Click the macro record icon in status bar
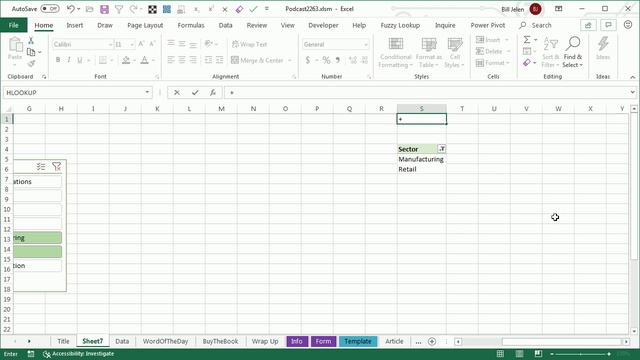640x360 pixels. pos(31,353)
